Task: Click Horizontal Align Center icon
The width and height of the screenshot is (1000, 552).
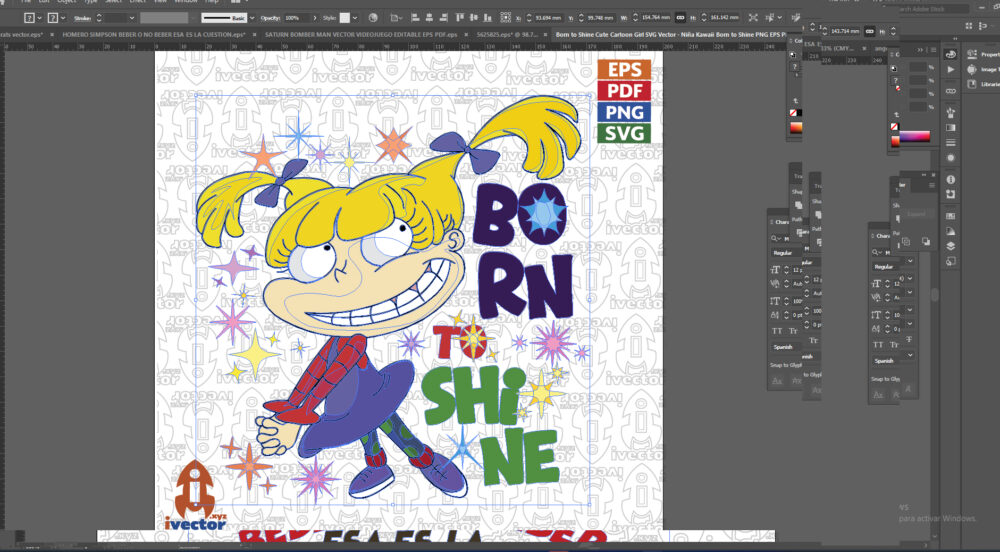Action: tap(429, 18)
